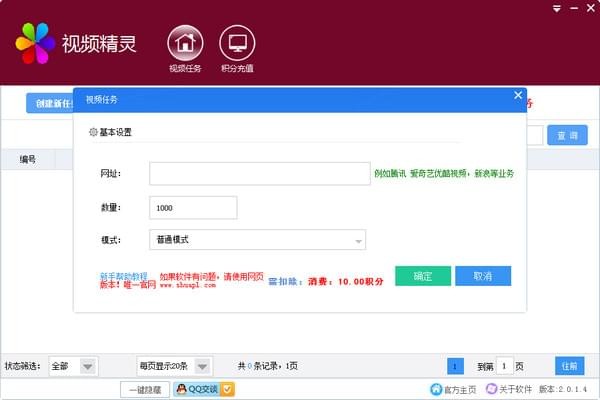Open the 积分充值 monitor icon

[x=237, y=43]
